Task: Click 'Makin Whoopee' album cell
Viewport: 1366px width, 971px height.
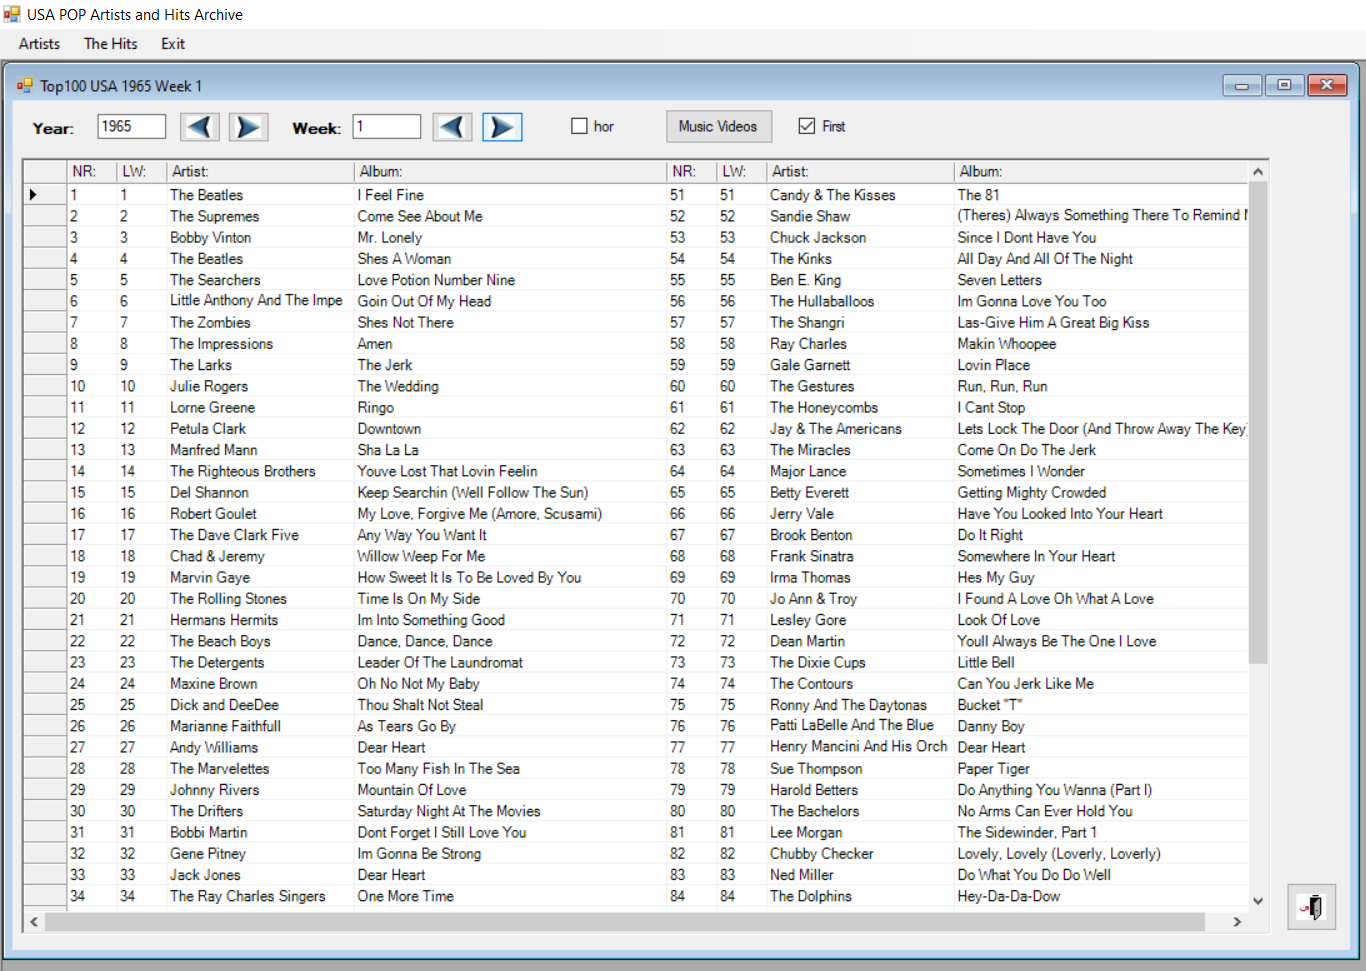Action: click(1101, 344)
